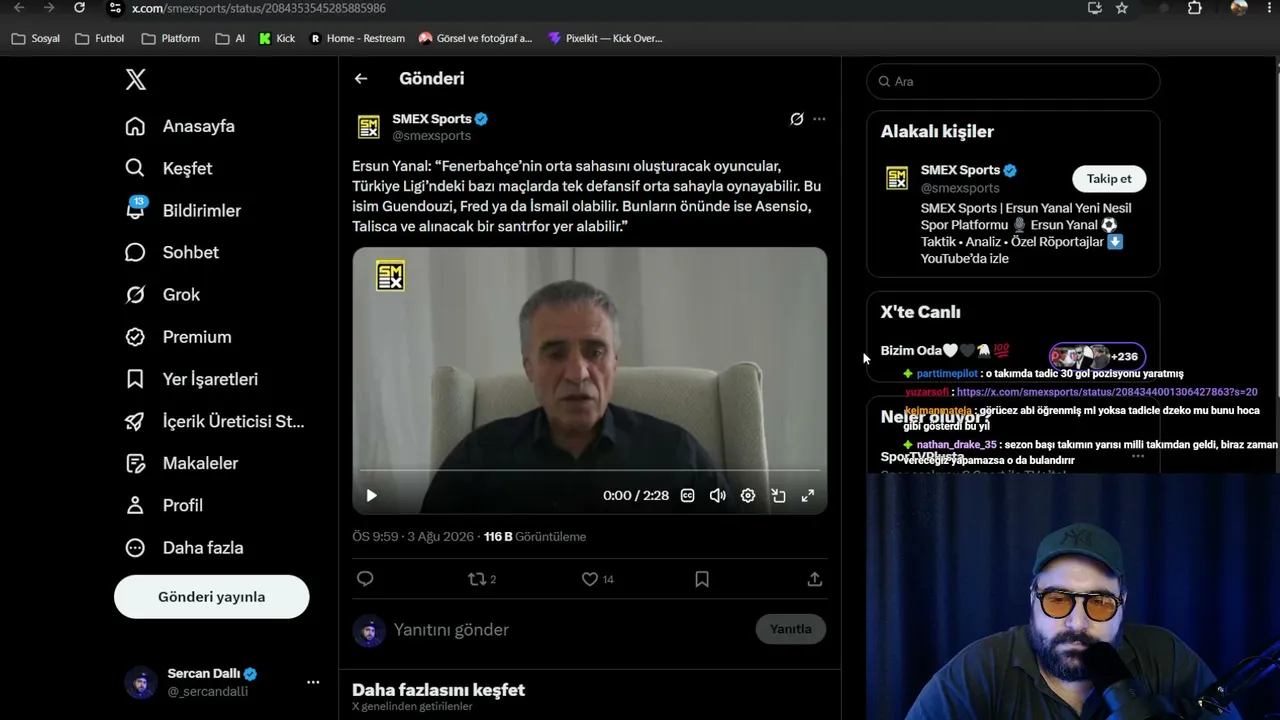Switch video to fullscreen
Screen dimensions: 1280x720
pos(808,496)
